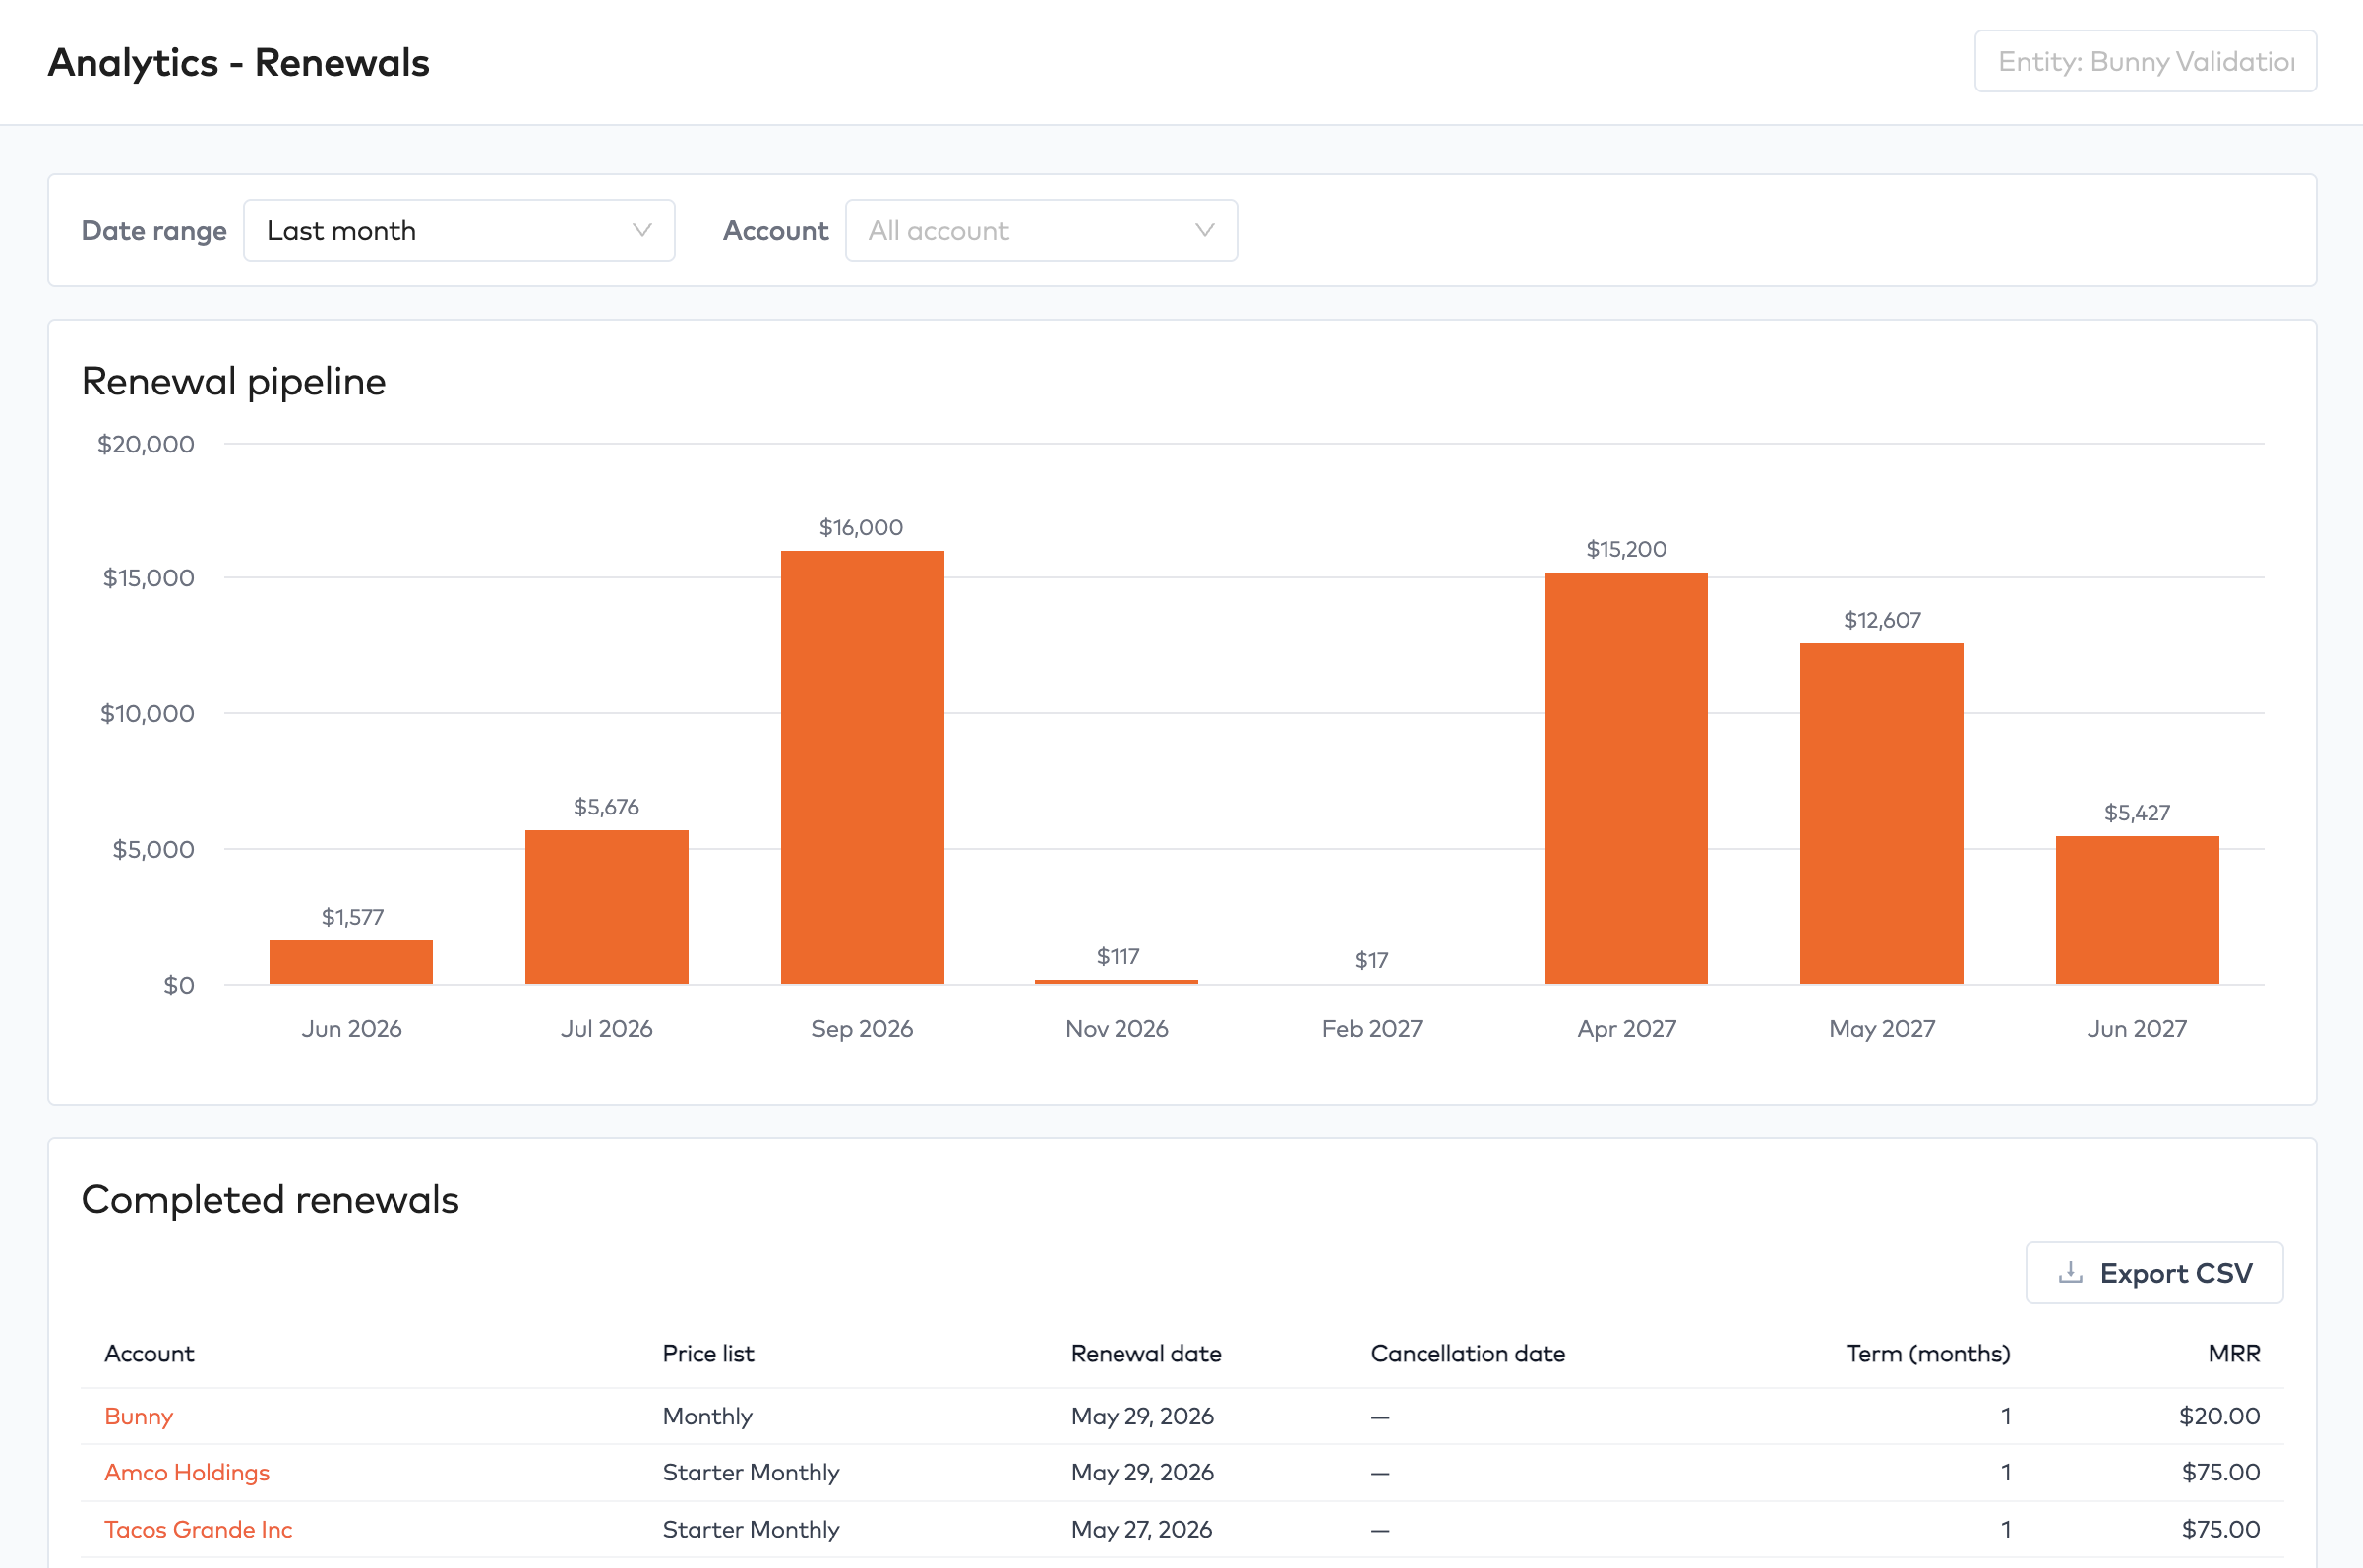Click May 29, 2026 date in Amco row

tap(1142, 1472)
